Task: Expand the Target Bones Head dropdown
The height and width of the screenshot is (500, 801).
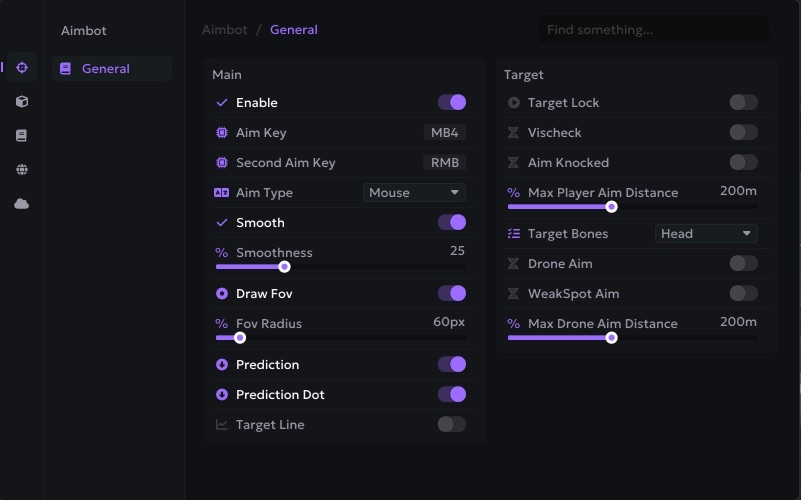Action: (706, 234)
